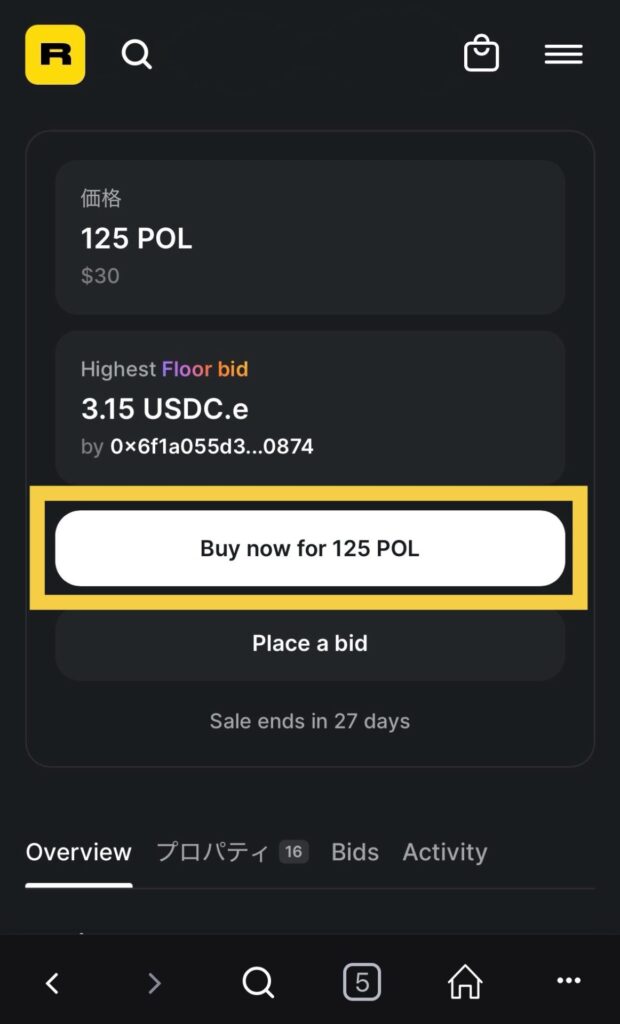View the Activity tab

coord(445,852)
